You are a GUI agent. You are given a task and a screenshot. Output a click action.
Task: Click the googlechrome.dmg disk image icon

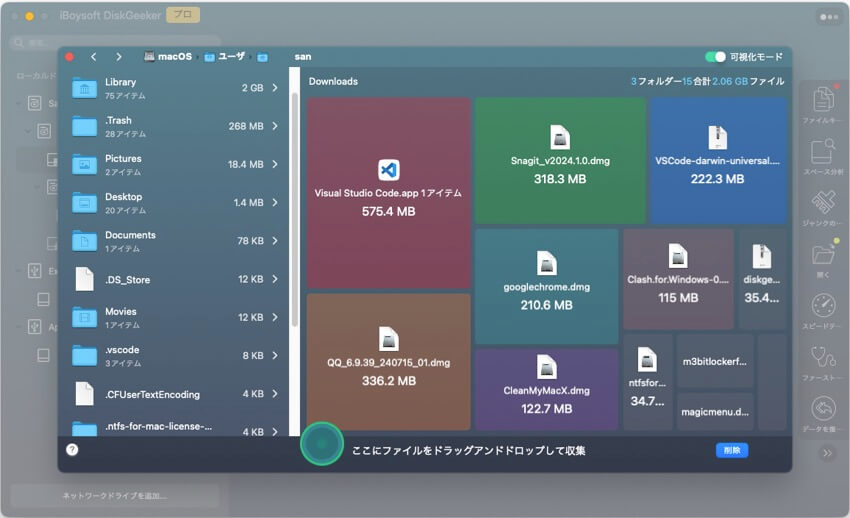(x=546, y=264)
